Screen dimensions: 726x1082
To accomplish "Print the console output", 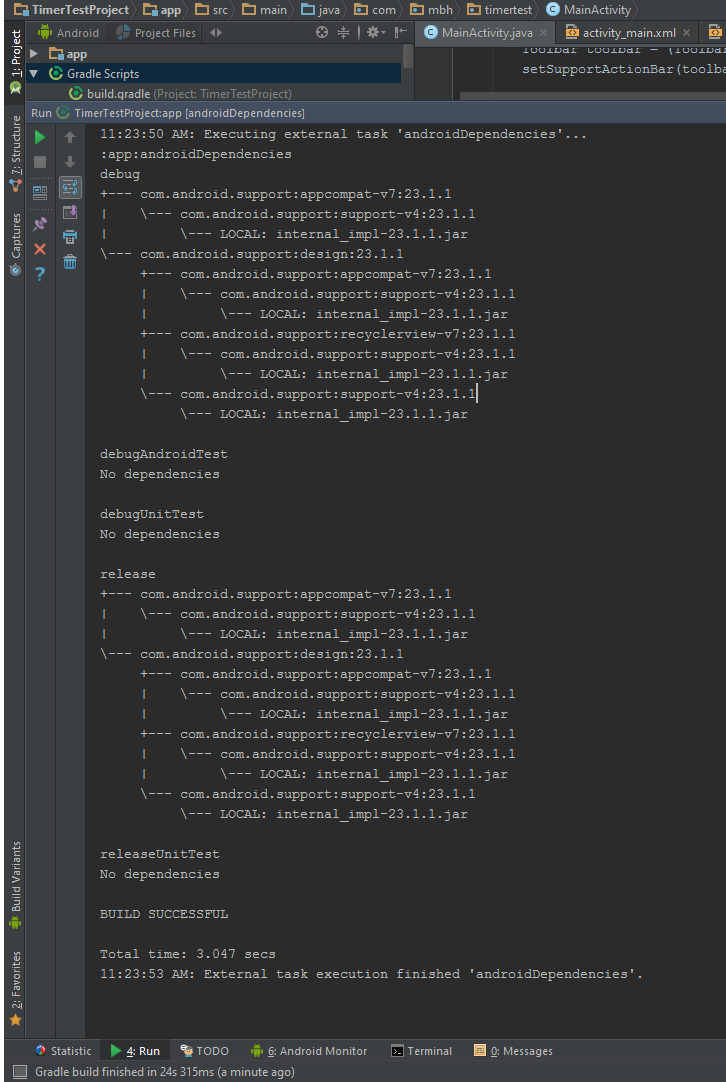I will [70, 237].
